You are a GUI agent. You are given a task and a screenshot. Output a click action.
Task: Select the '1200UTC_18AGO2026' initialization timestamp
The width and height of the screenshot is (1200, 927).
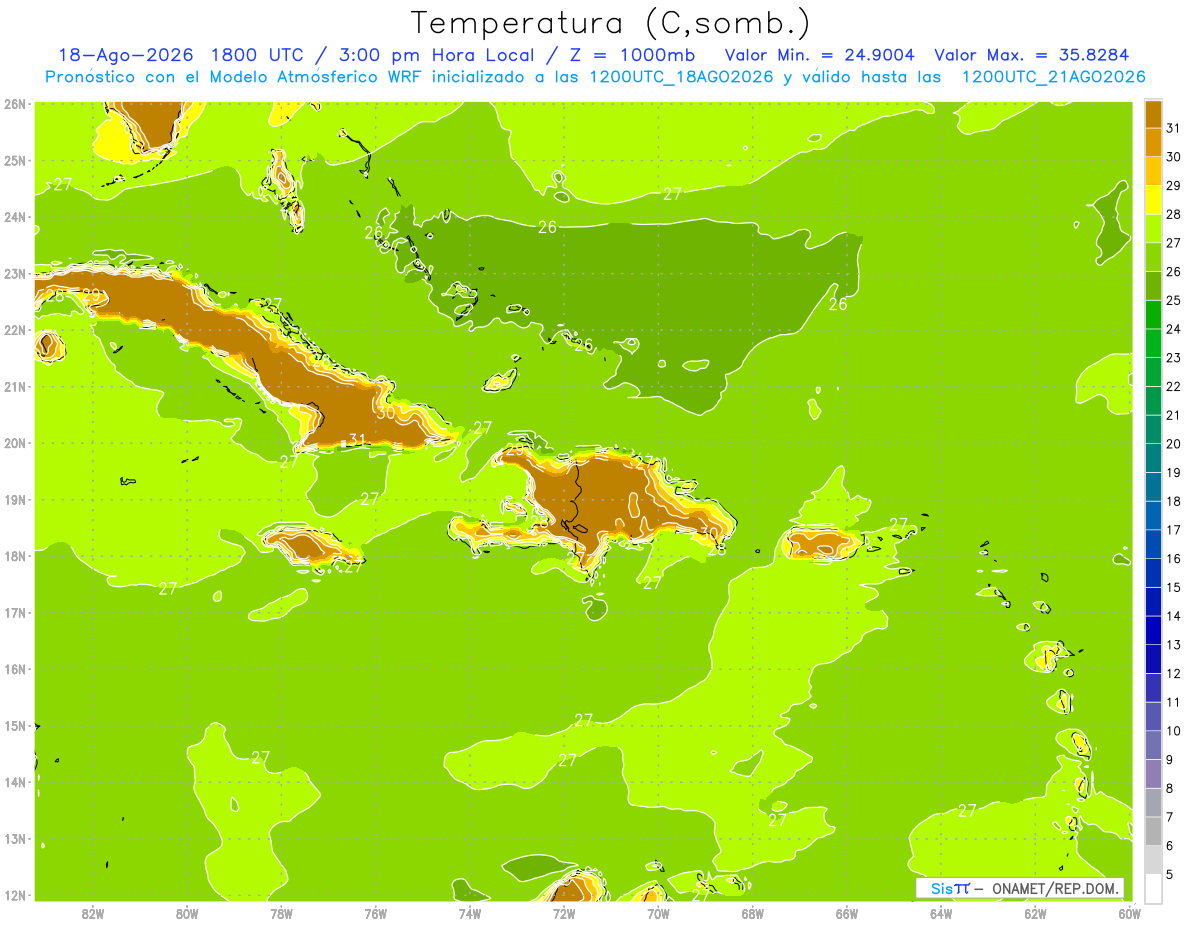pyautogui.click(x=681, y=77)
